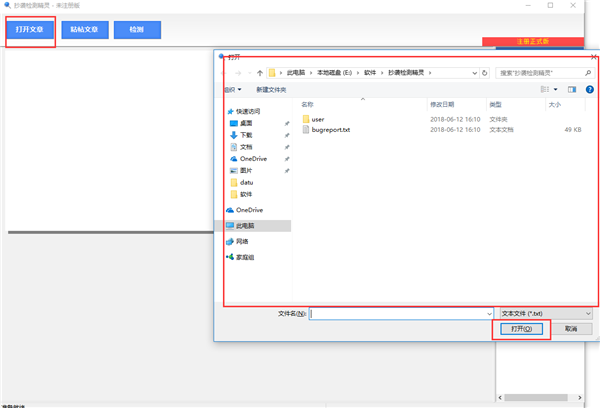Screen dimensions: 600x408
Task: Select 网络 in navigation pane
Action: point(242,241)
